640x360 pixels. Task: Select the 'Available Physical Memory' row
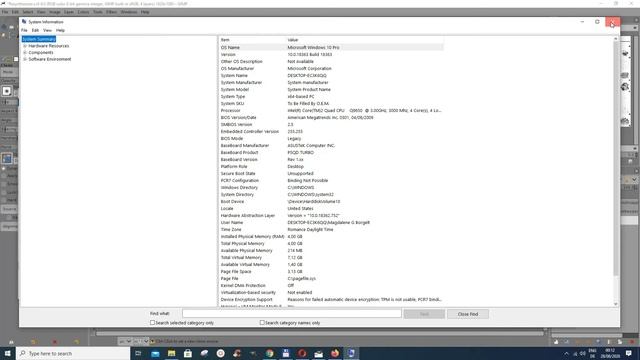coord(331,250)
